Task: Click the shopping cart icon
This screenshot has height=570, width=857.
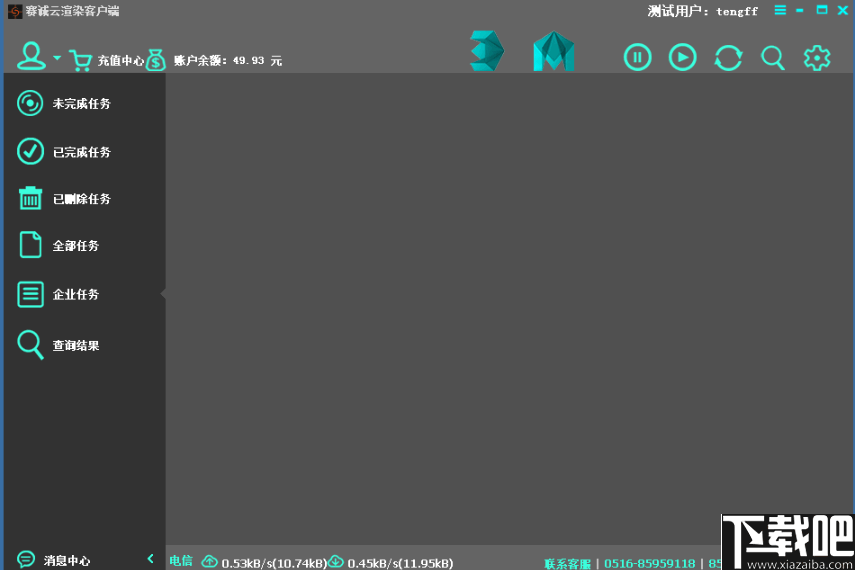Action: (x=81, y=60)
